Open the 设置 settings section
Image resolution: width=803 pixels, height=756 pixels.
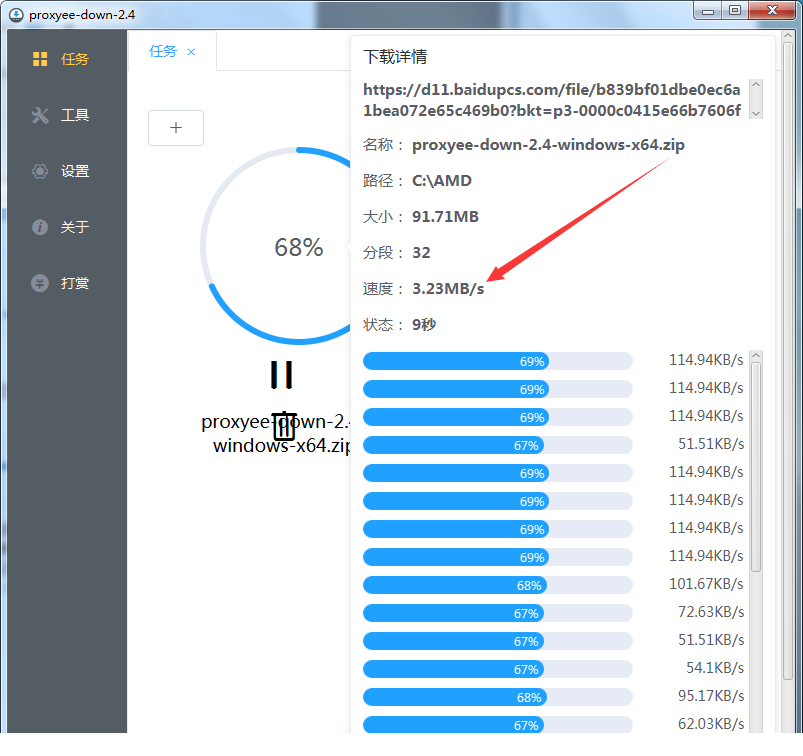(67, 171)
